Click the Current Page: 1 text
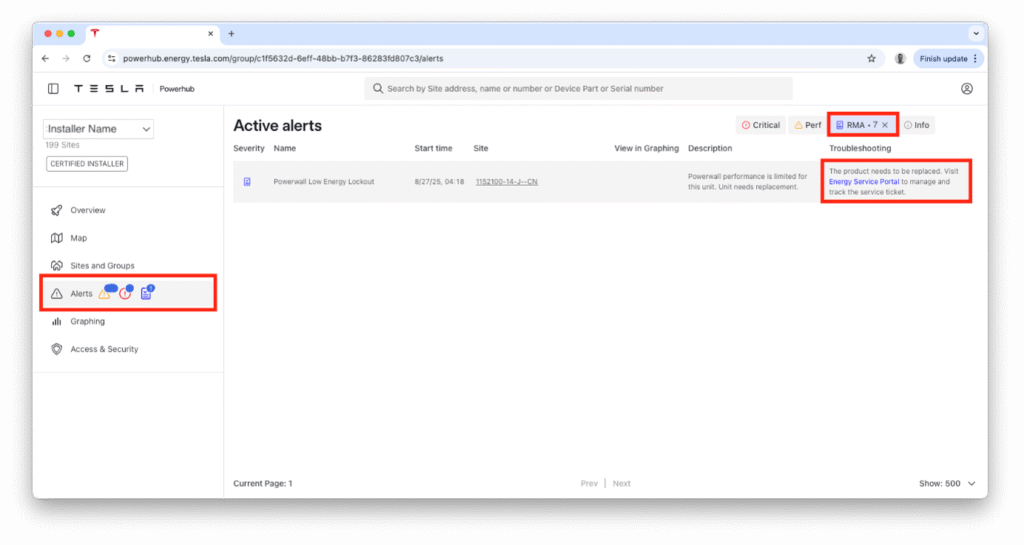 [x=263, y=484]
